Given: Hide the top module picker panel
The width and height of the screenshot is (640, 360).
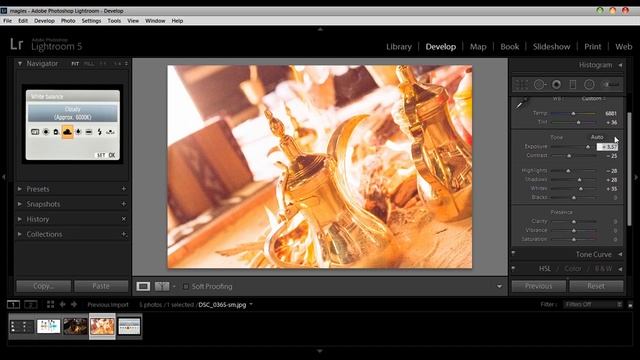Looking at the screenshot, I should [x=320, y=29].
